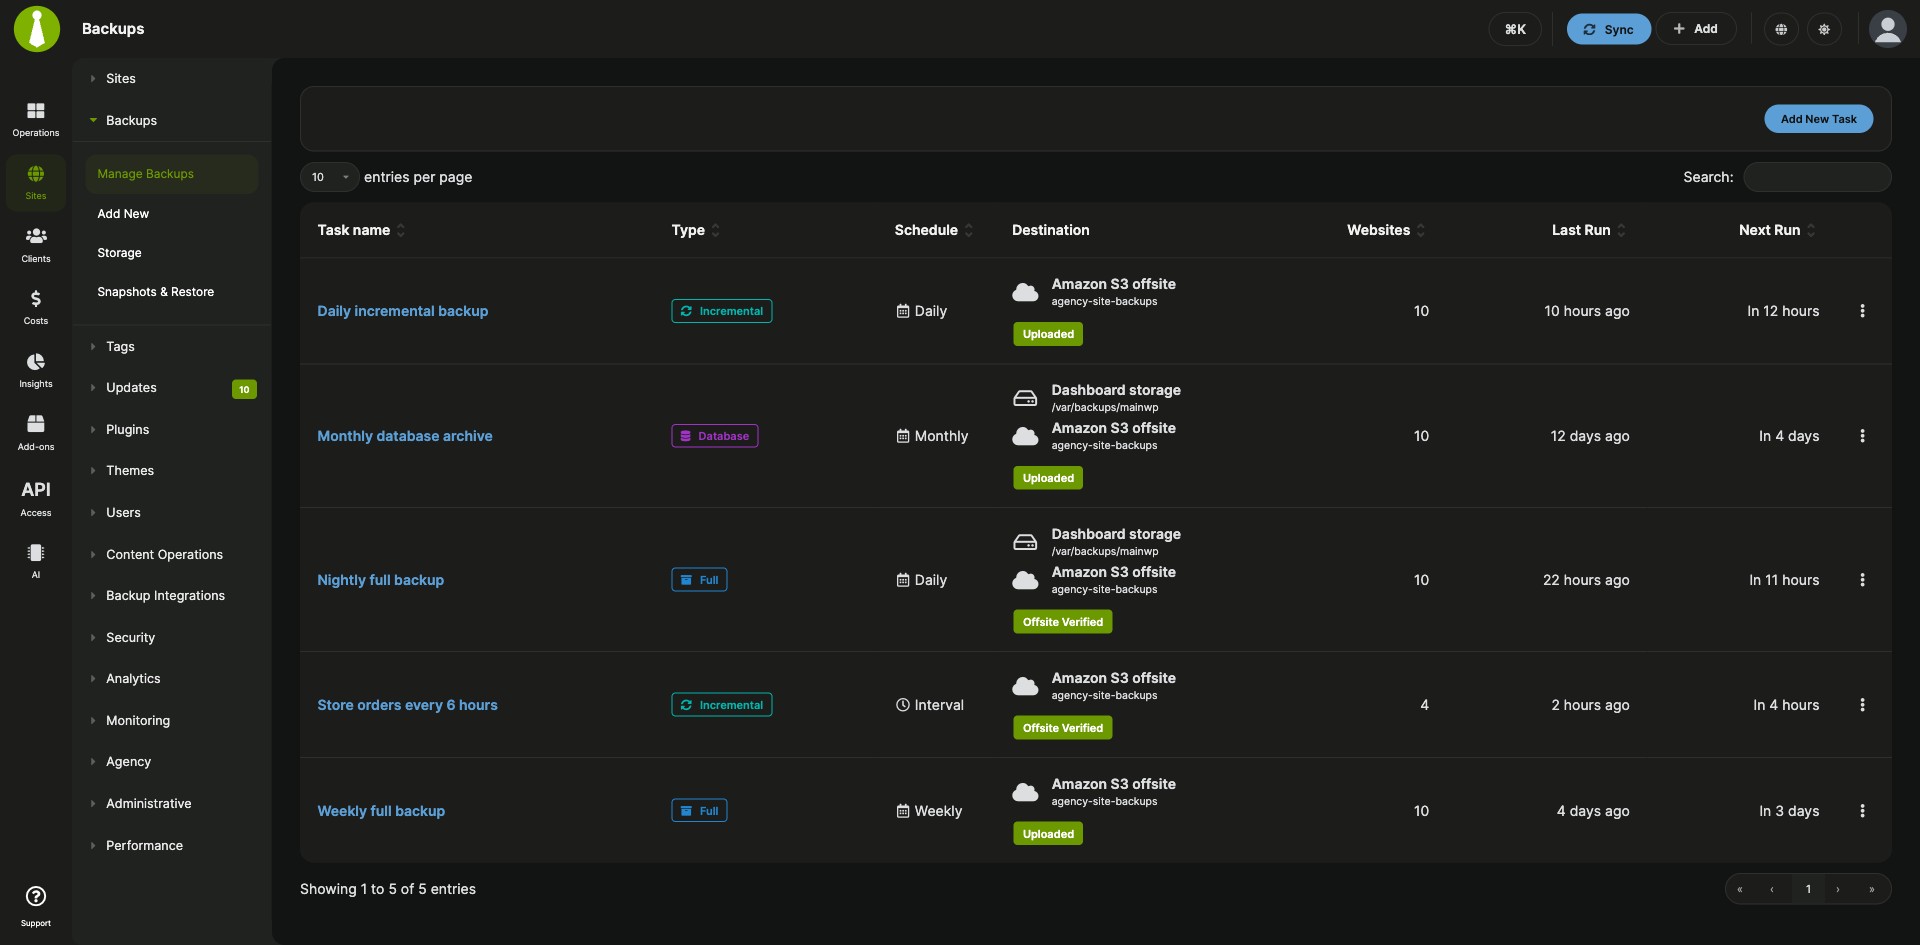
Task: Open the entries per page dropdown
Action: 329,177
